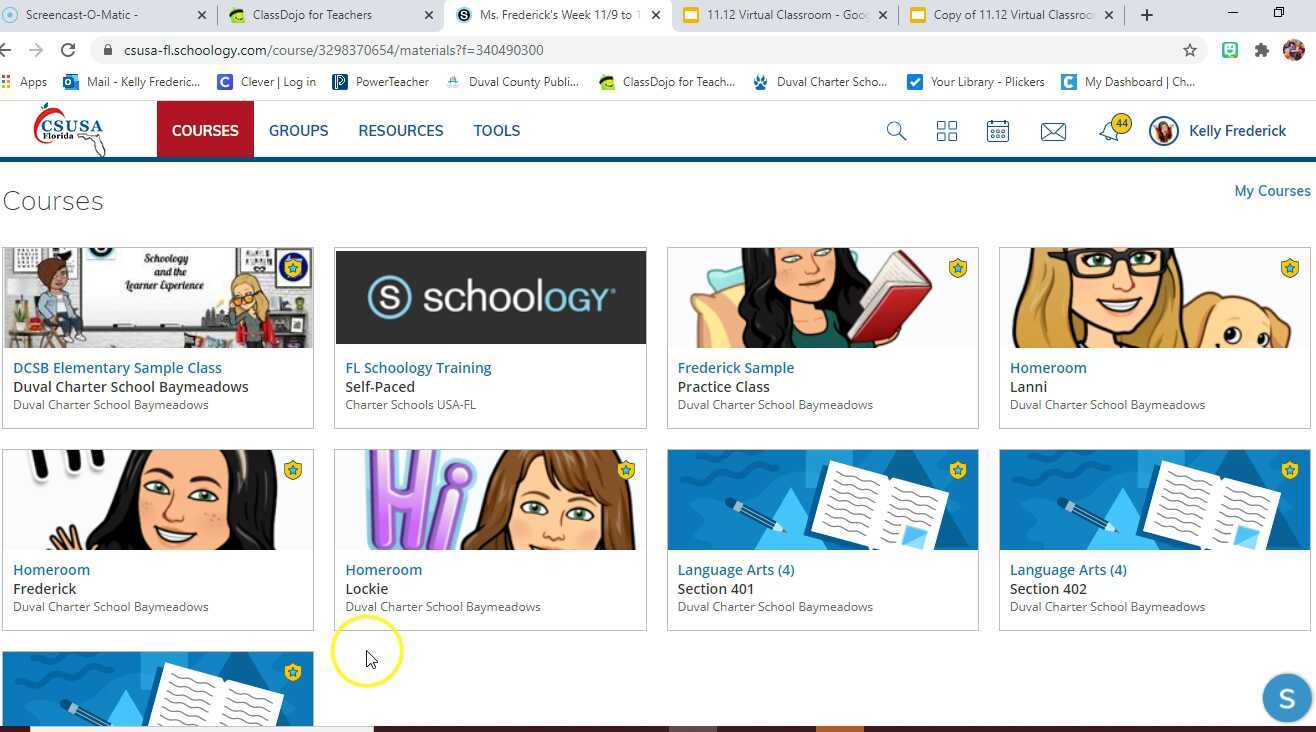Viewport: 1316px width, 732px height.
Task: Open the Your Library - Plickers bookmark
Action: [976, 82]
